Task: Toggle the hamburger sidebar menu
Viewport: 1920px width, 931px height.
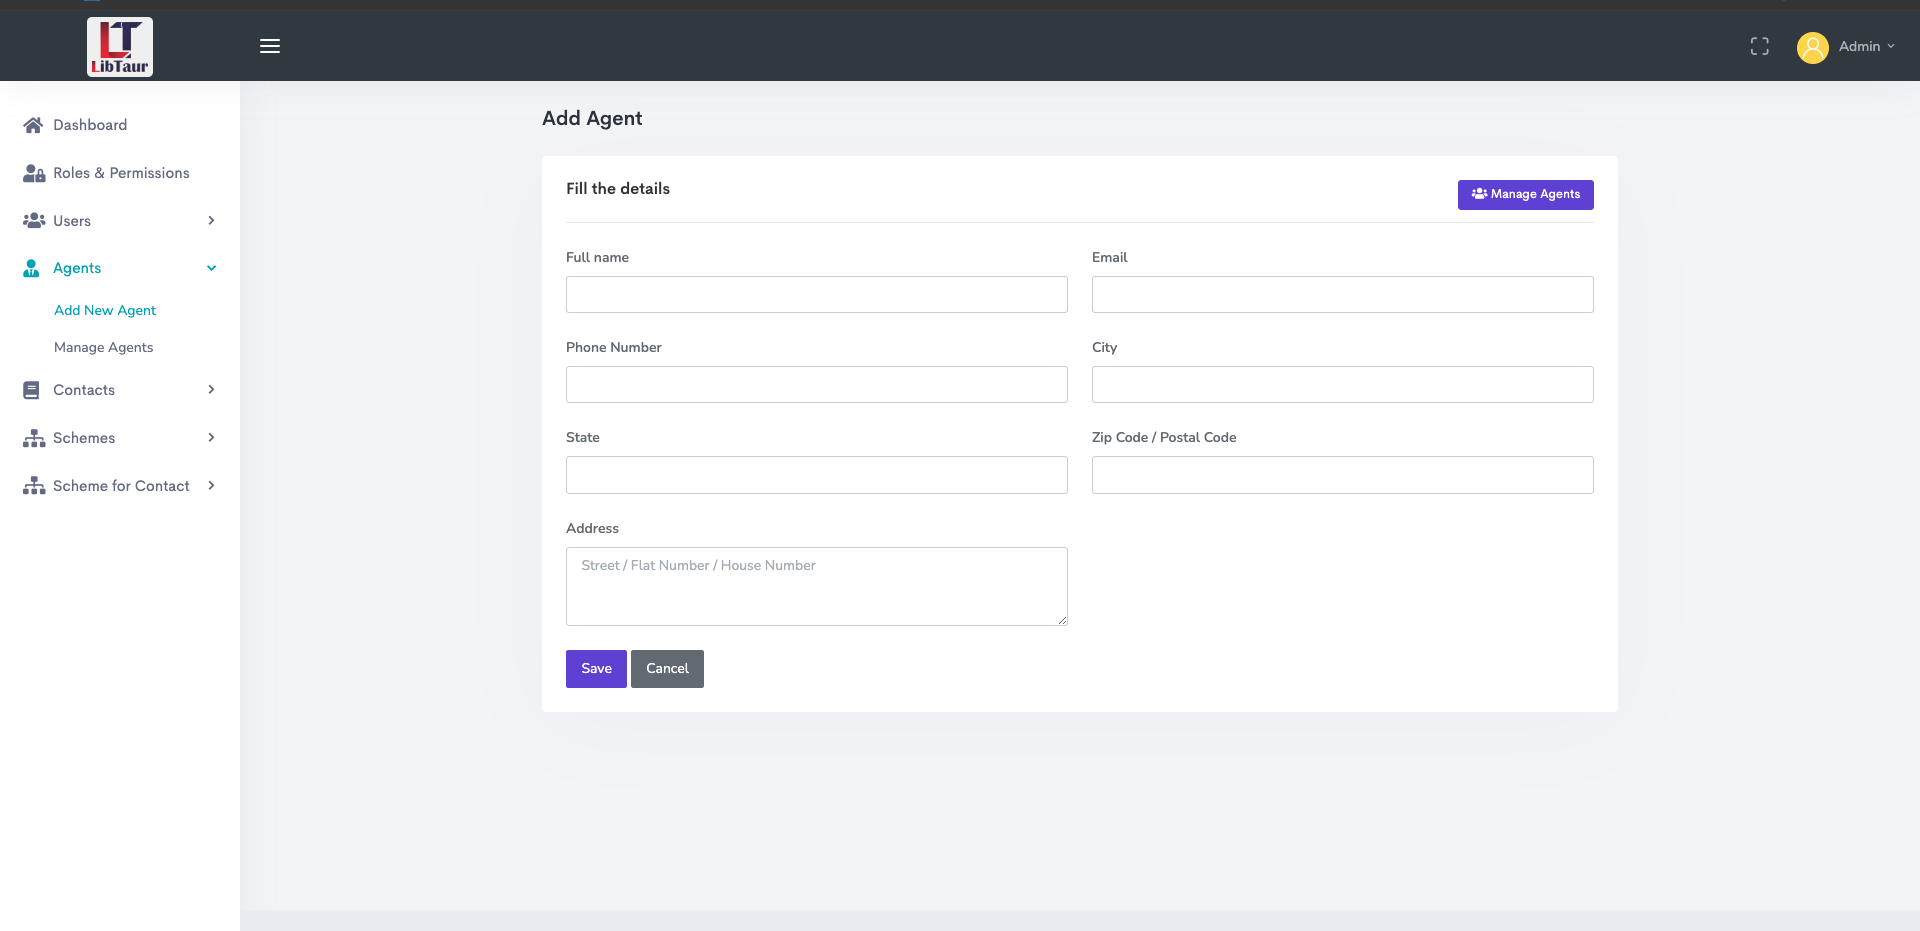Action: (x=270, y=46)
